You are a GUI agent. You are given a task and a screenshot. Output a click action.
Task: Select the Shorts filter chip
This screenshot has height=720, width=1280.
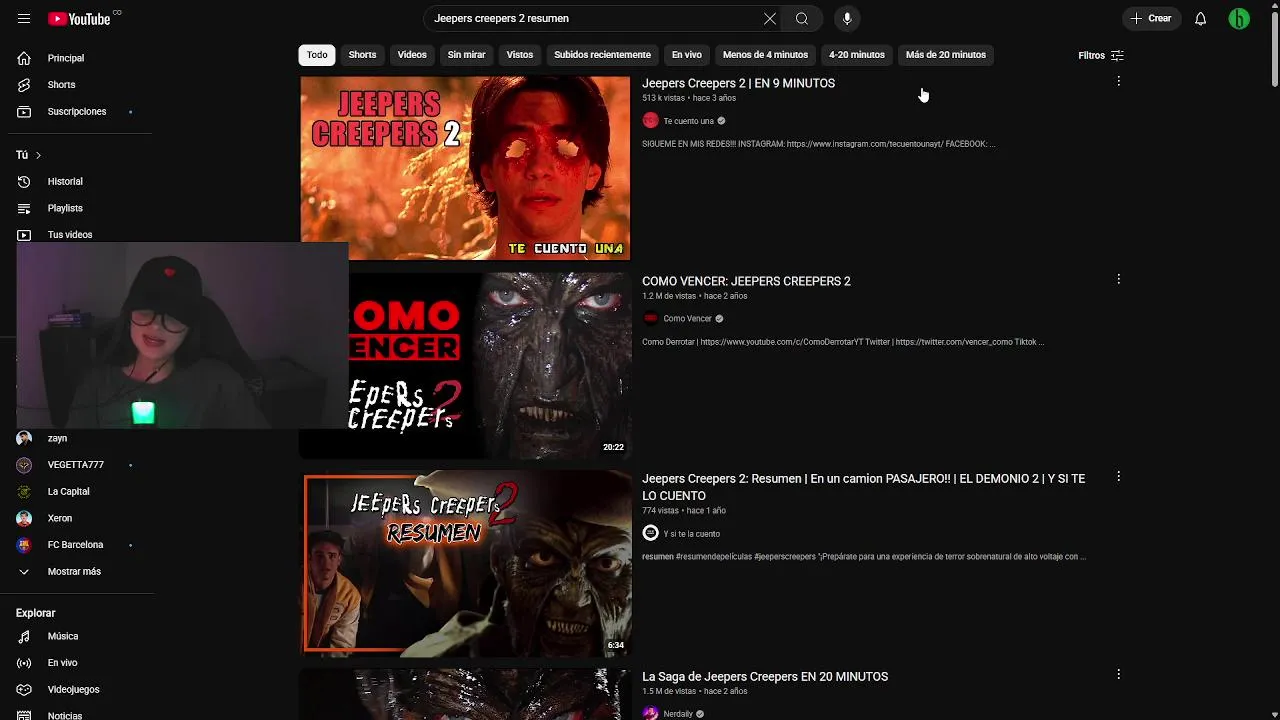pyautogui.click(x=362, y=55)
